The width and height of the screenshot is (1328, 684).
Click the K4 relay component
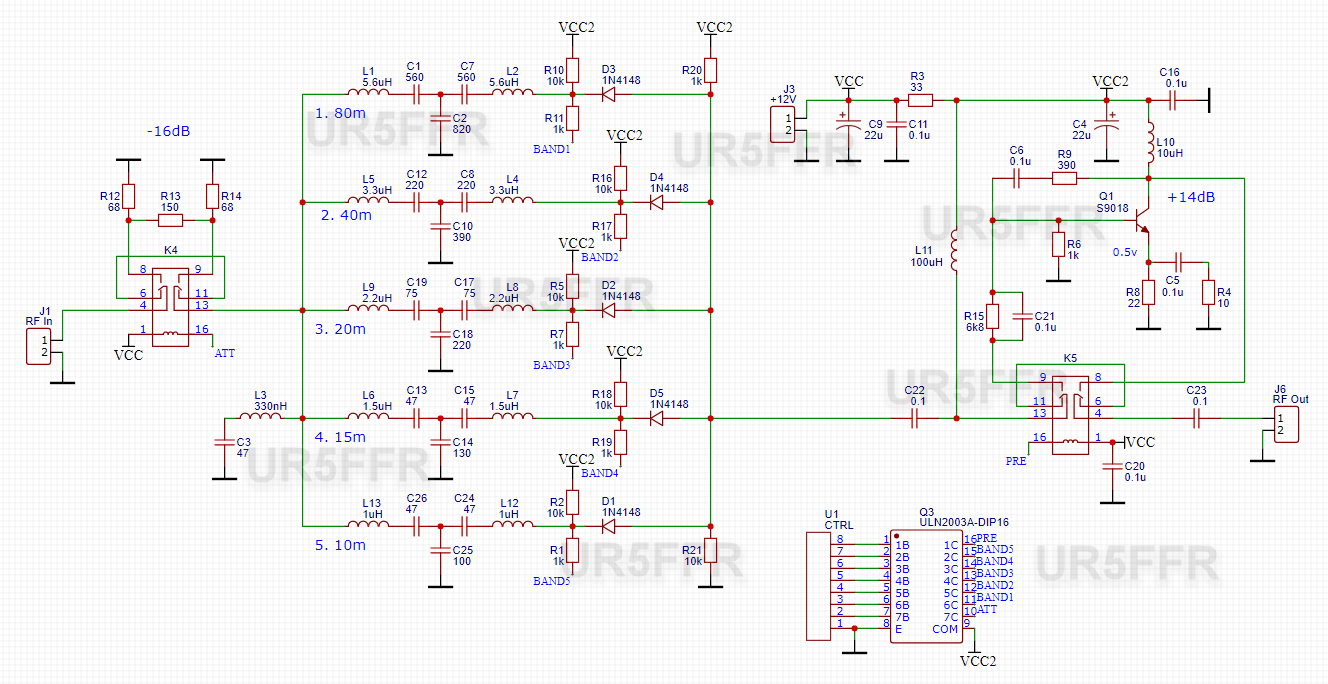(171, 300)
